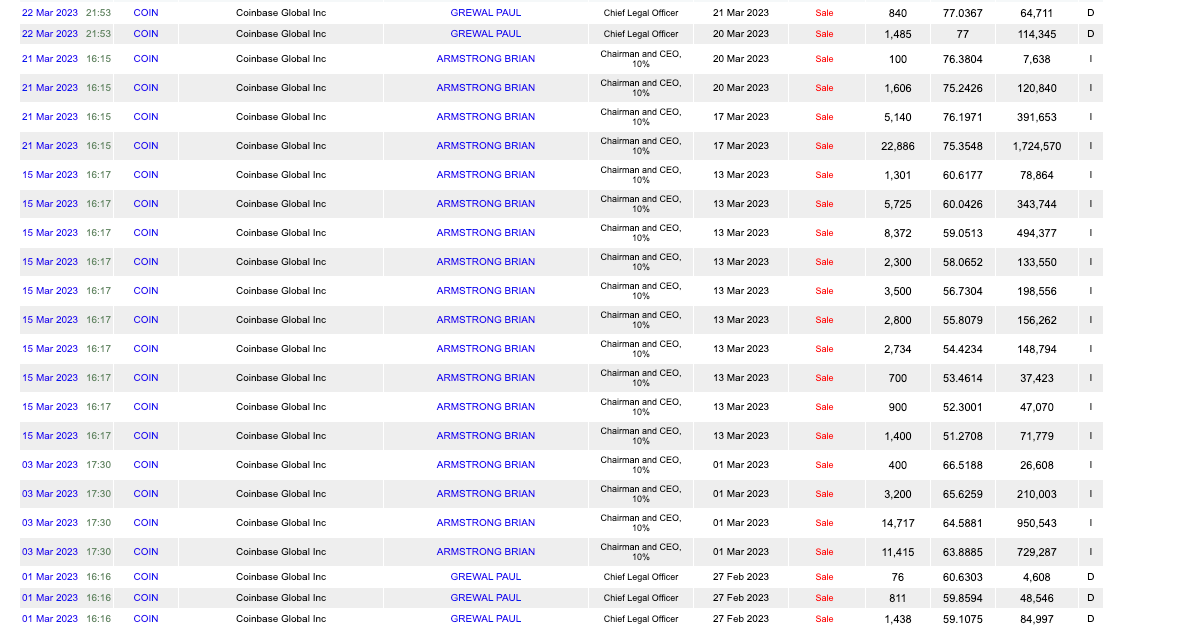
Task: Select the share count 3,500
Action: click(898, 291)
